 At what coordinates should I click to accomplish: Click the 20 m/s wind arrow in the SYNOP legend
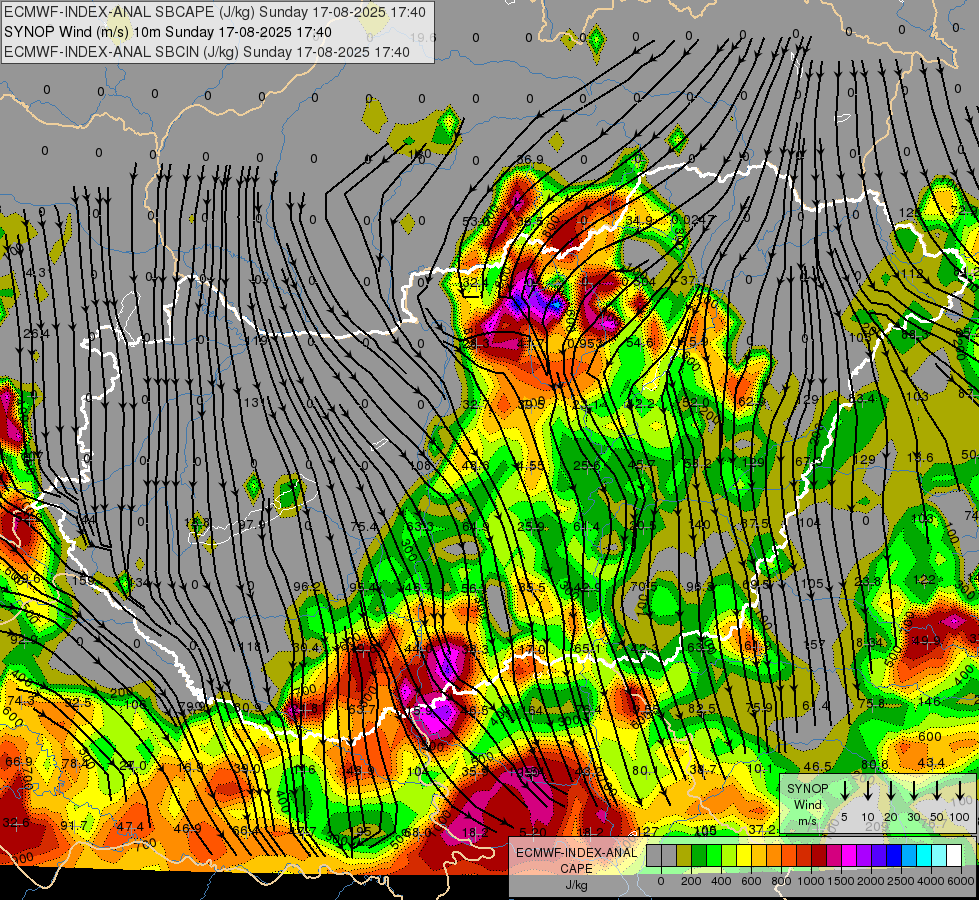point(891,790)
